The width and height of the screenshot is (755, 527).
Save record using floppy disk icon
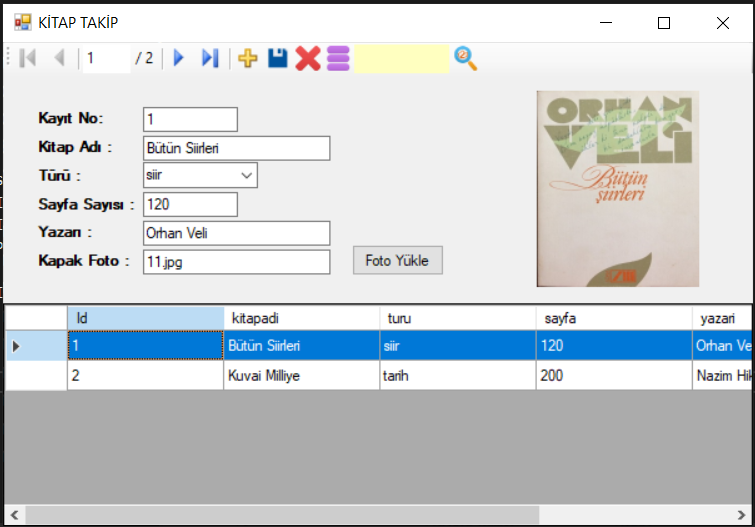point(277,58)
